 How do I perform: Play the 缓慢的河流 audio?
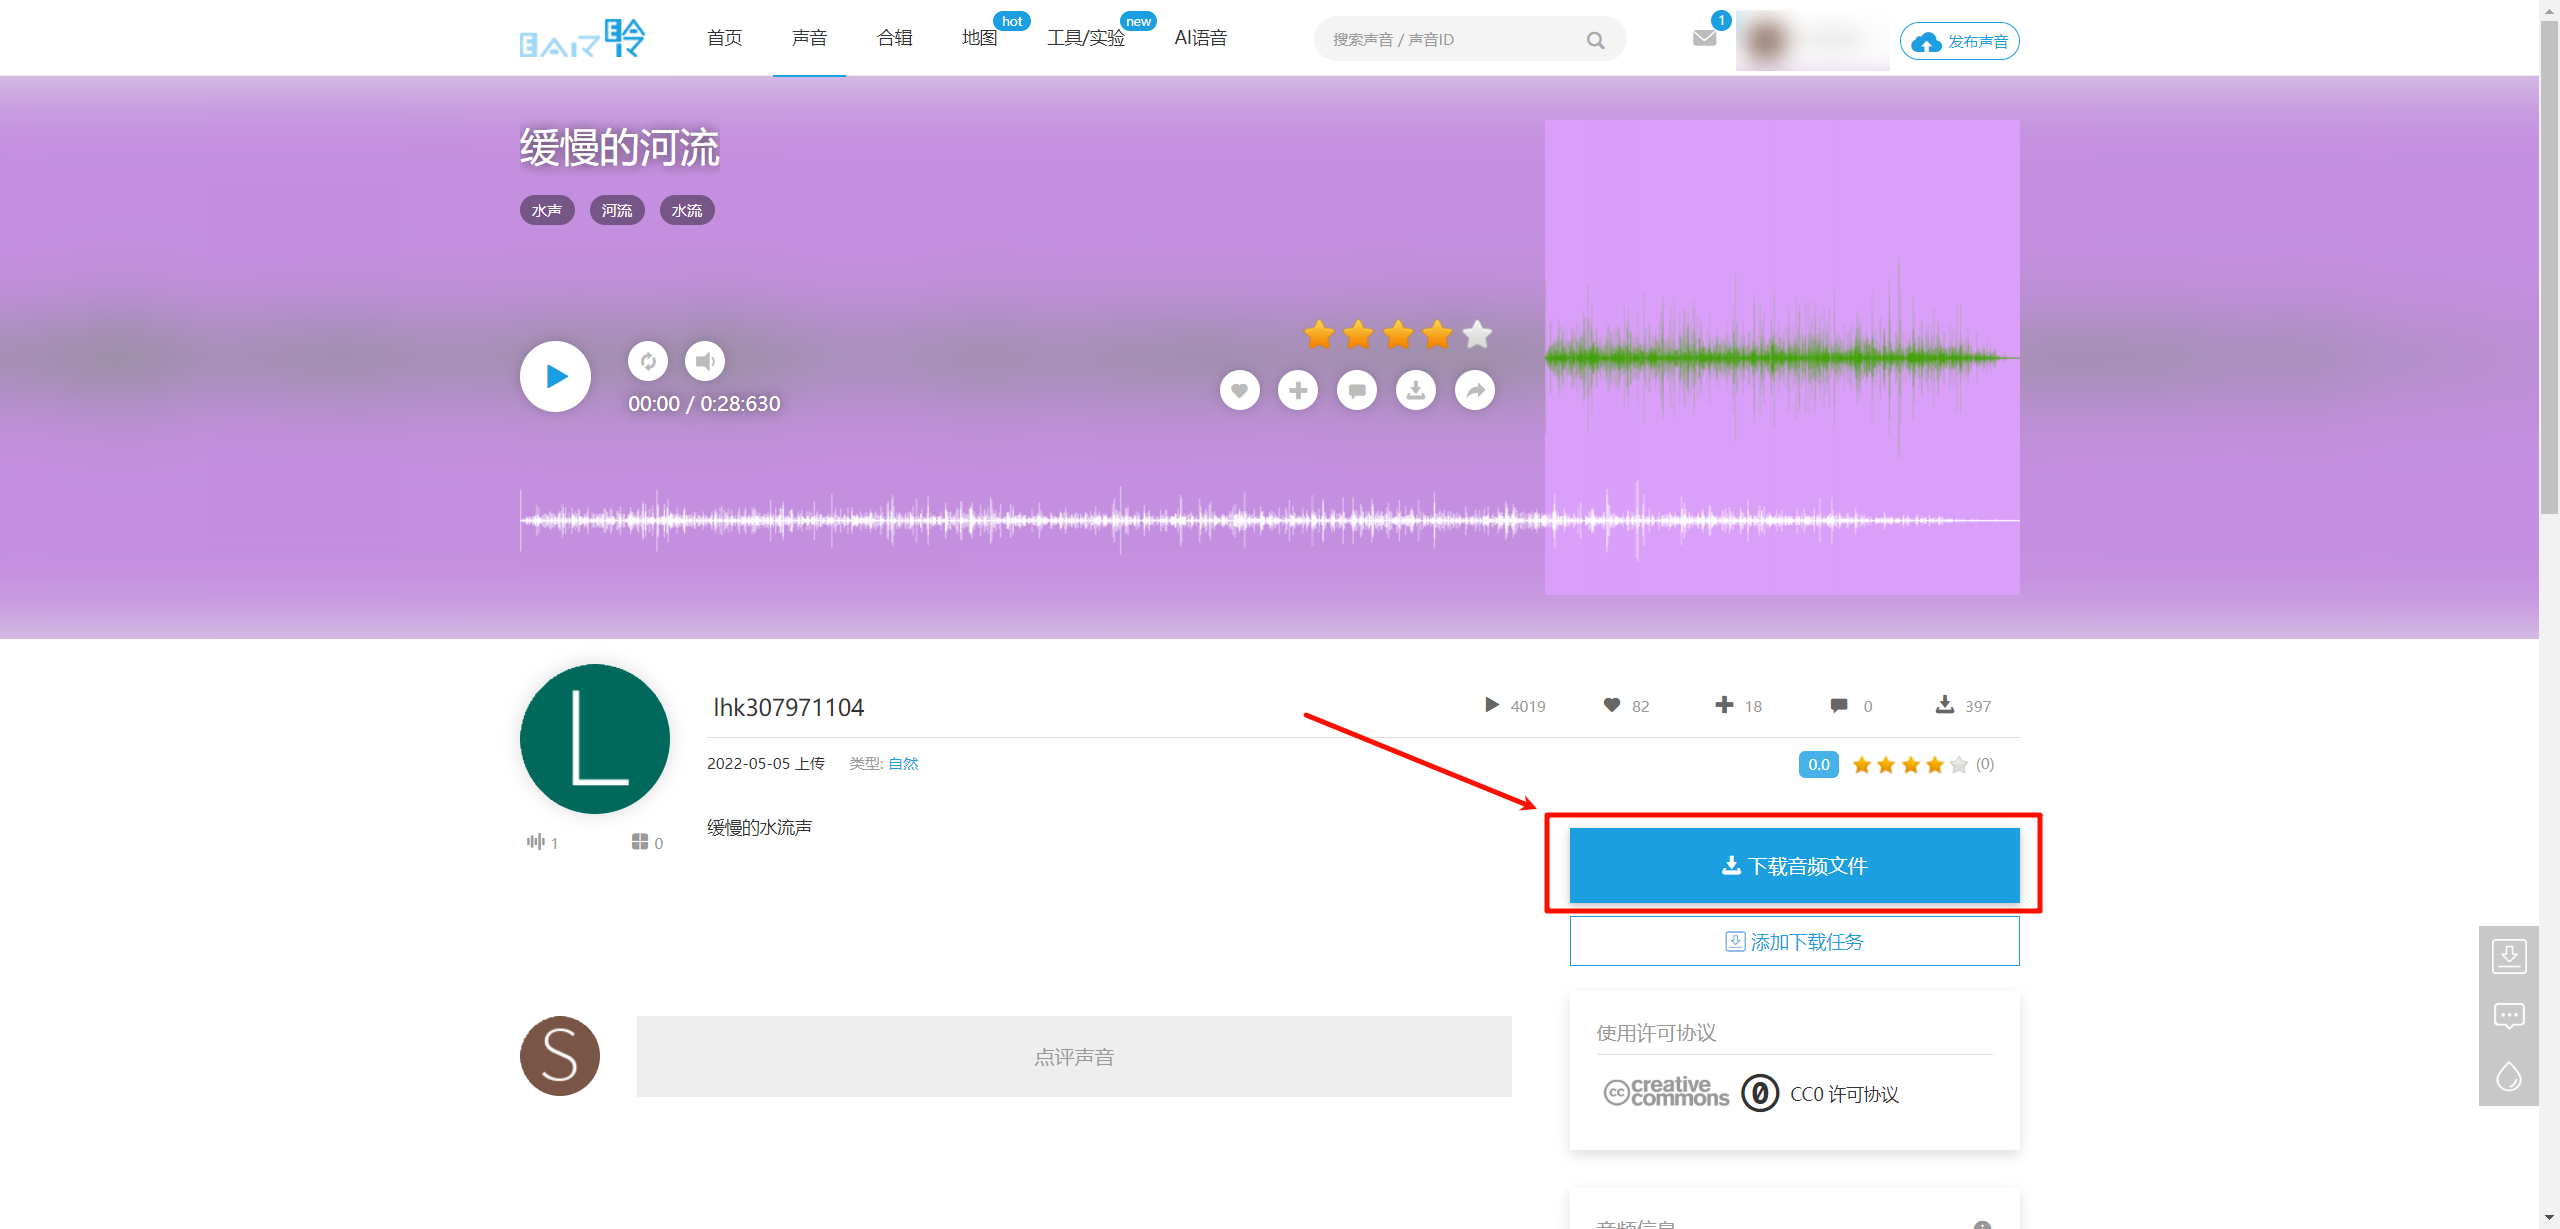[x=554, y=376]
